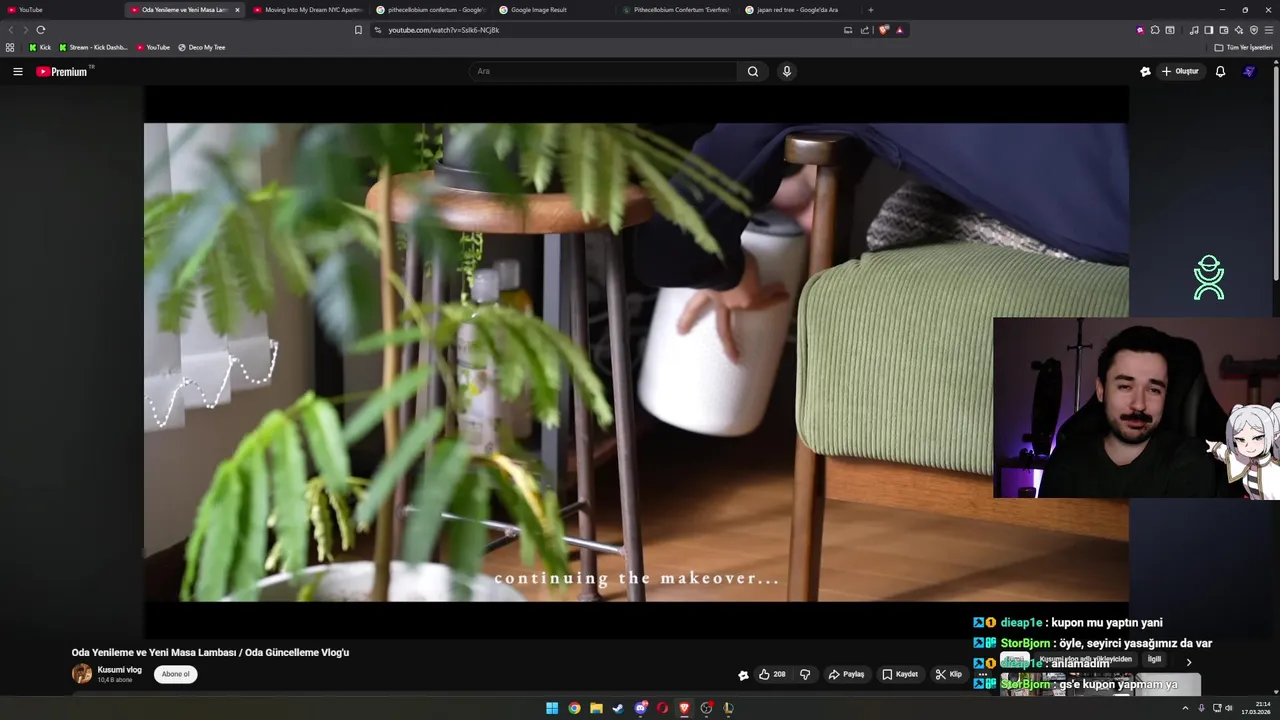Image resolution: width=1280 pixels, height=720 pixels.
Task: Like the video with 208 likes
Action: tap(772, 674)
